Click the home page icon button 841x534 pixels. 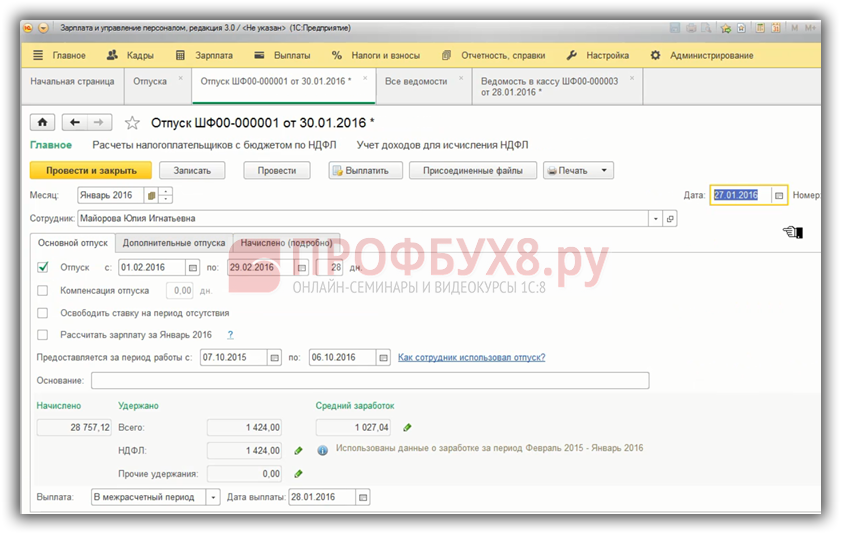(42, 123)
